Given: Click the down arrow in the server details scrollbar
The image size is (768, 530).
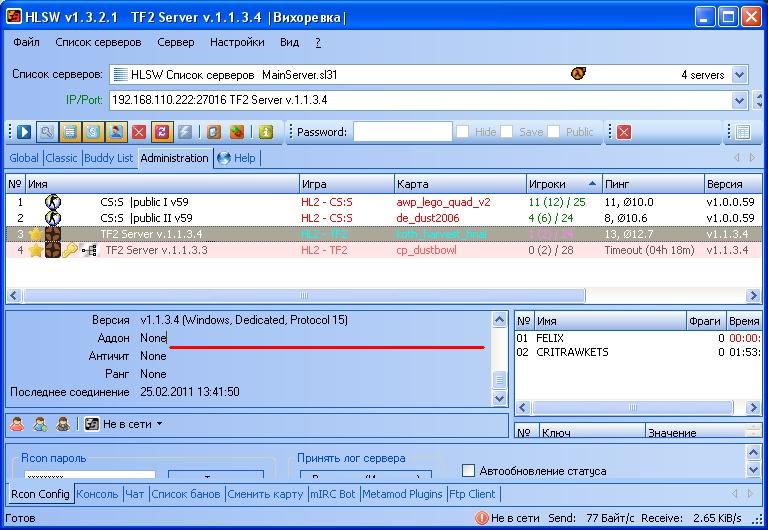Looking at the screenshot, I should [499, 398].
